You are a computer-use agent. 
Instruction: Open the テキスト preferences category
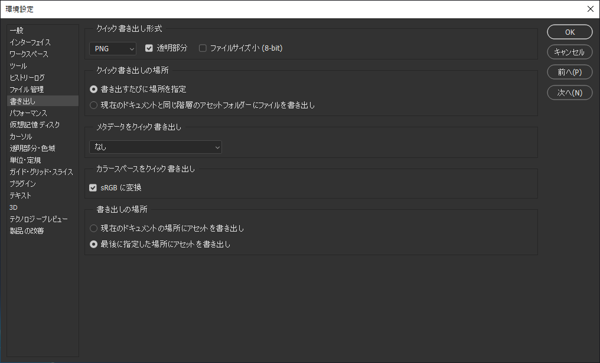click(x=20, y=195)
